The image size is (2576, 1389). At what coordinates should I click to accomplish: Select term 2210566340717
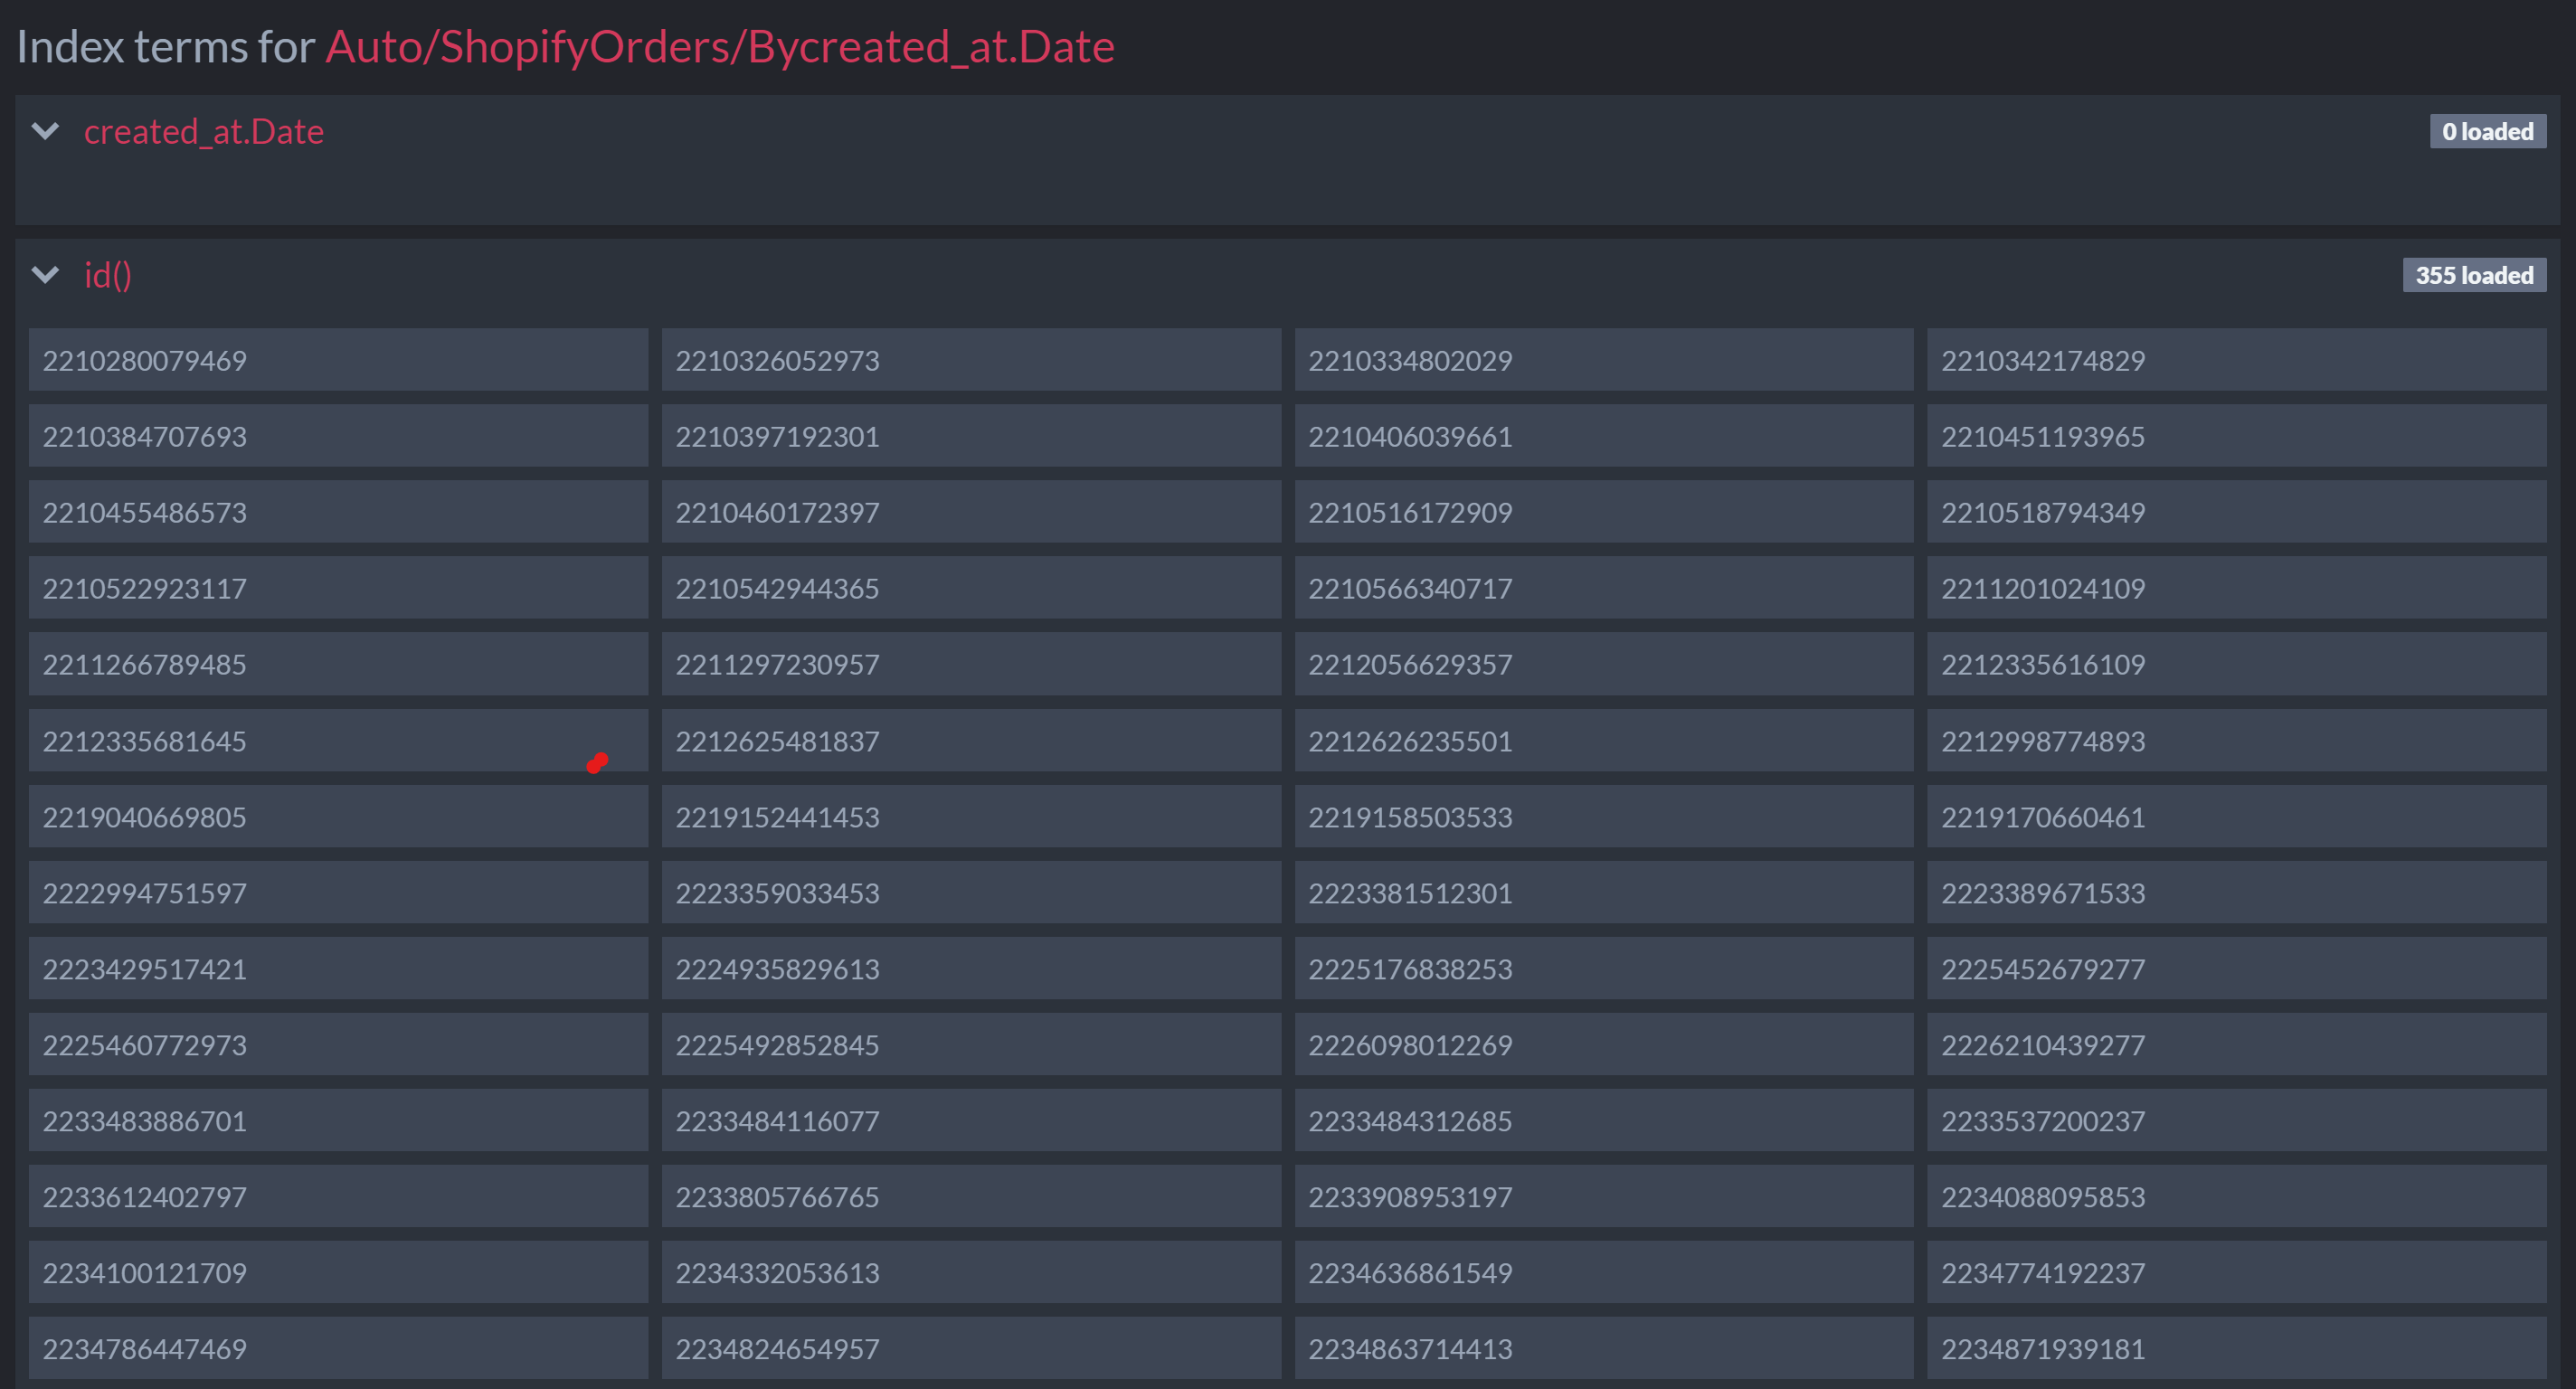pos(1604,588)
